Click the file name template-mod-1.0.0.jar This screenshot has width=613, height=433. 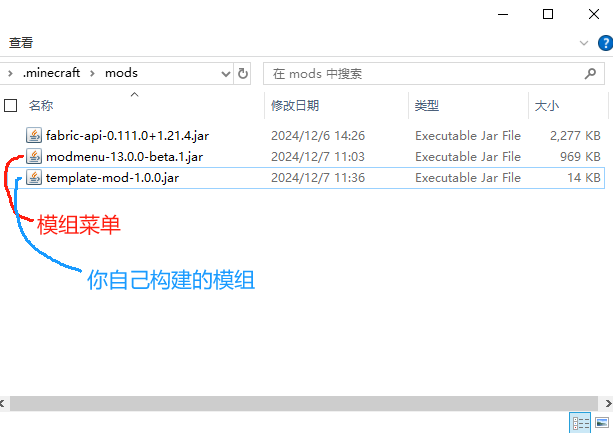pyautogui.click(x=113, y=178)
